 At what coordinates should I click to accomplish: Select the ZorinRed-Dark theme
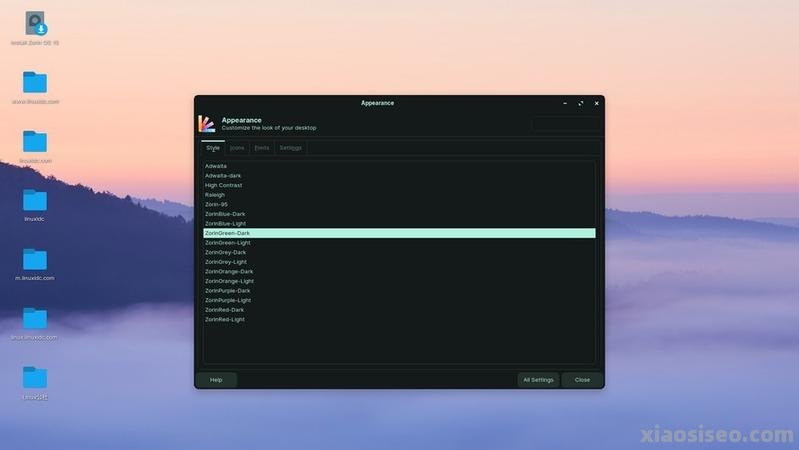pos(399,310)
